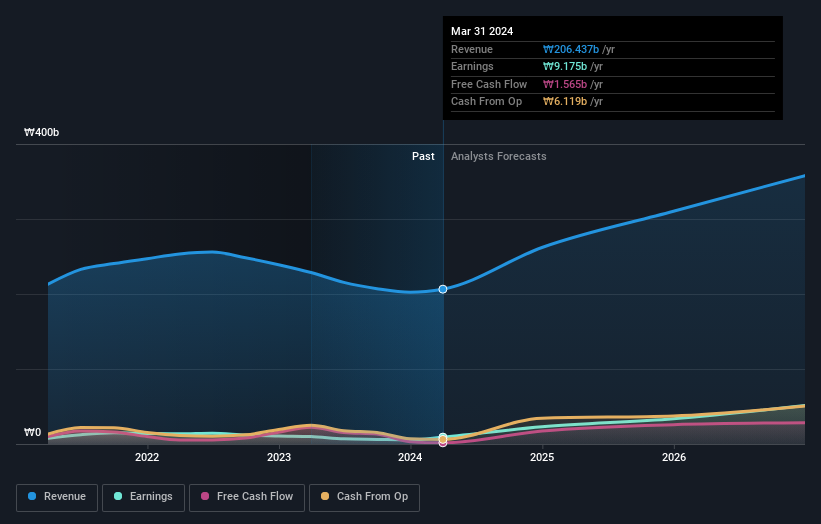Click the Past section label

coord(423,156)
